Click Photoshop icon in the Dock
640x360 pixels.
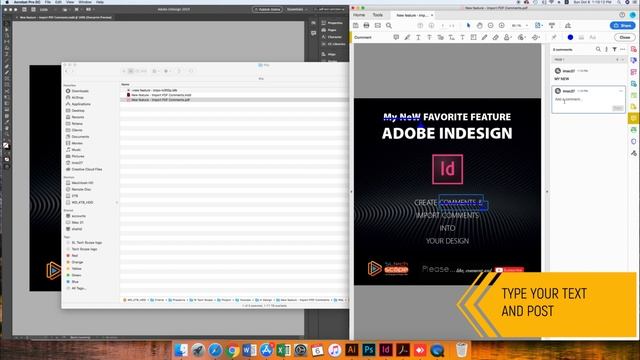click(369, 350)
